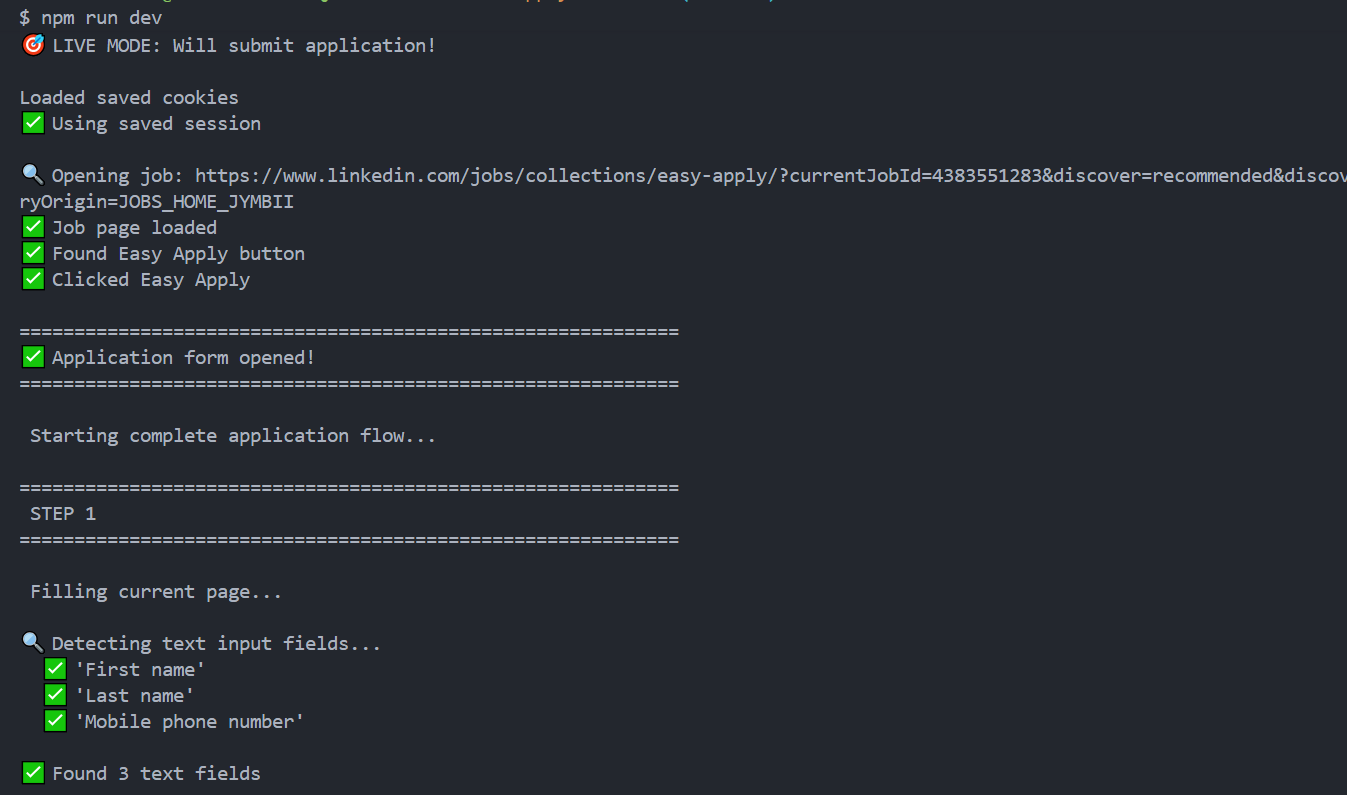
Task: Click the 'npm run dev' command text
Action: 101,19
